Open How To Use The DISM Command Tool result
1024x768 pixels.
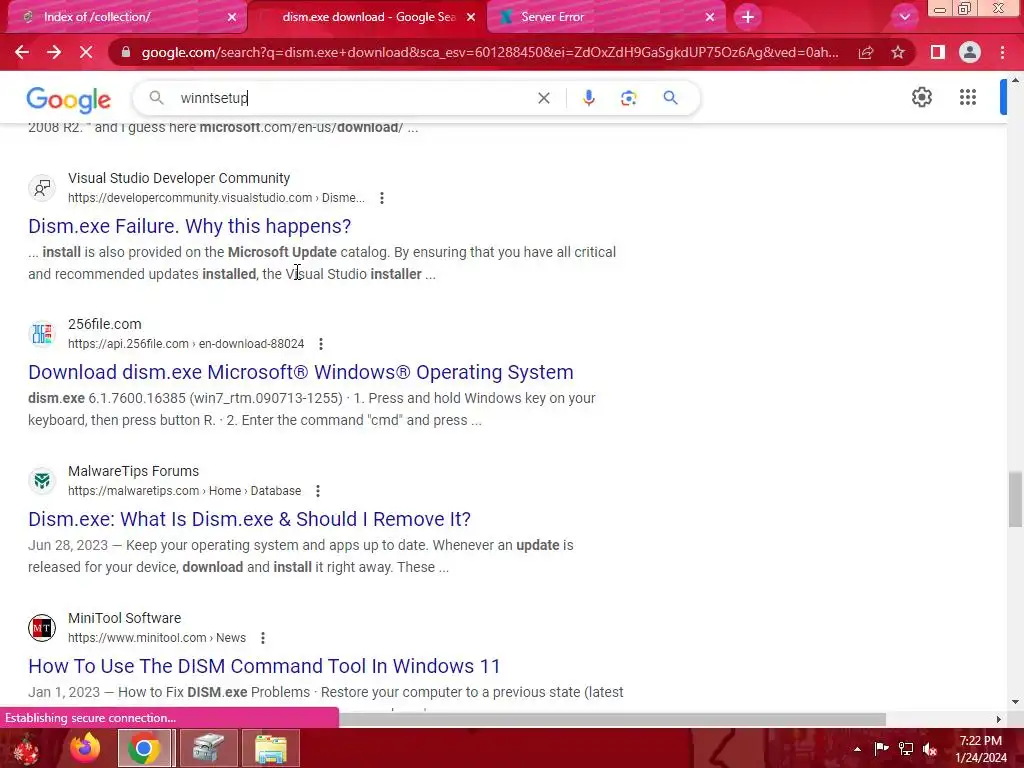[x=264, y=666]
